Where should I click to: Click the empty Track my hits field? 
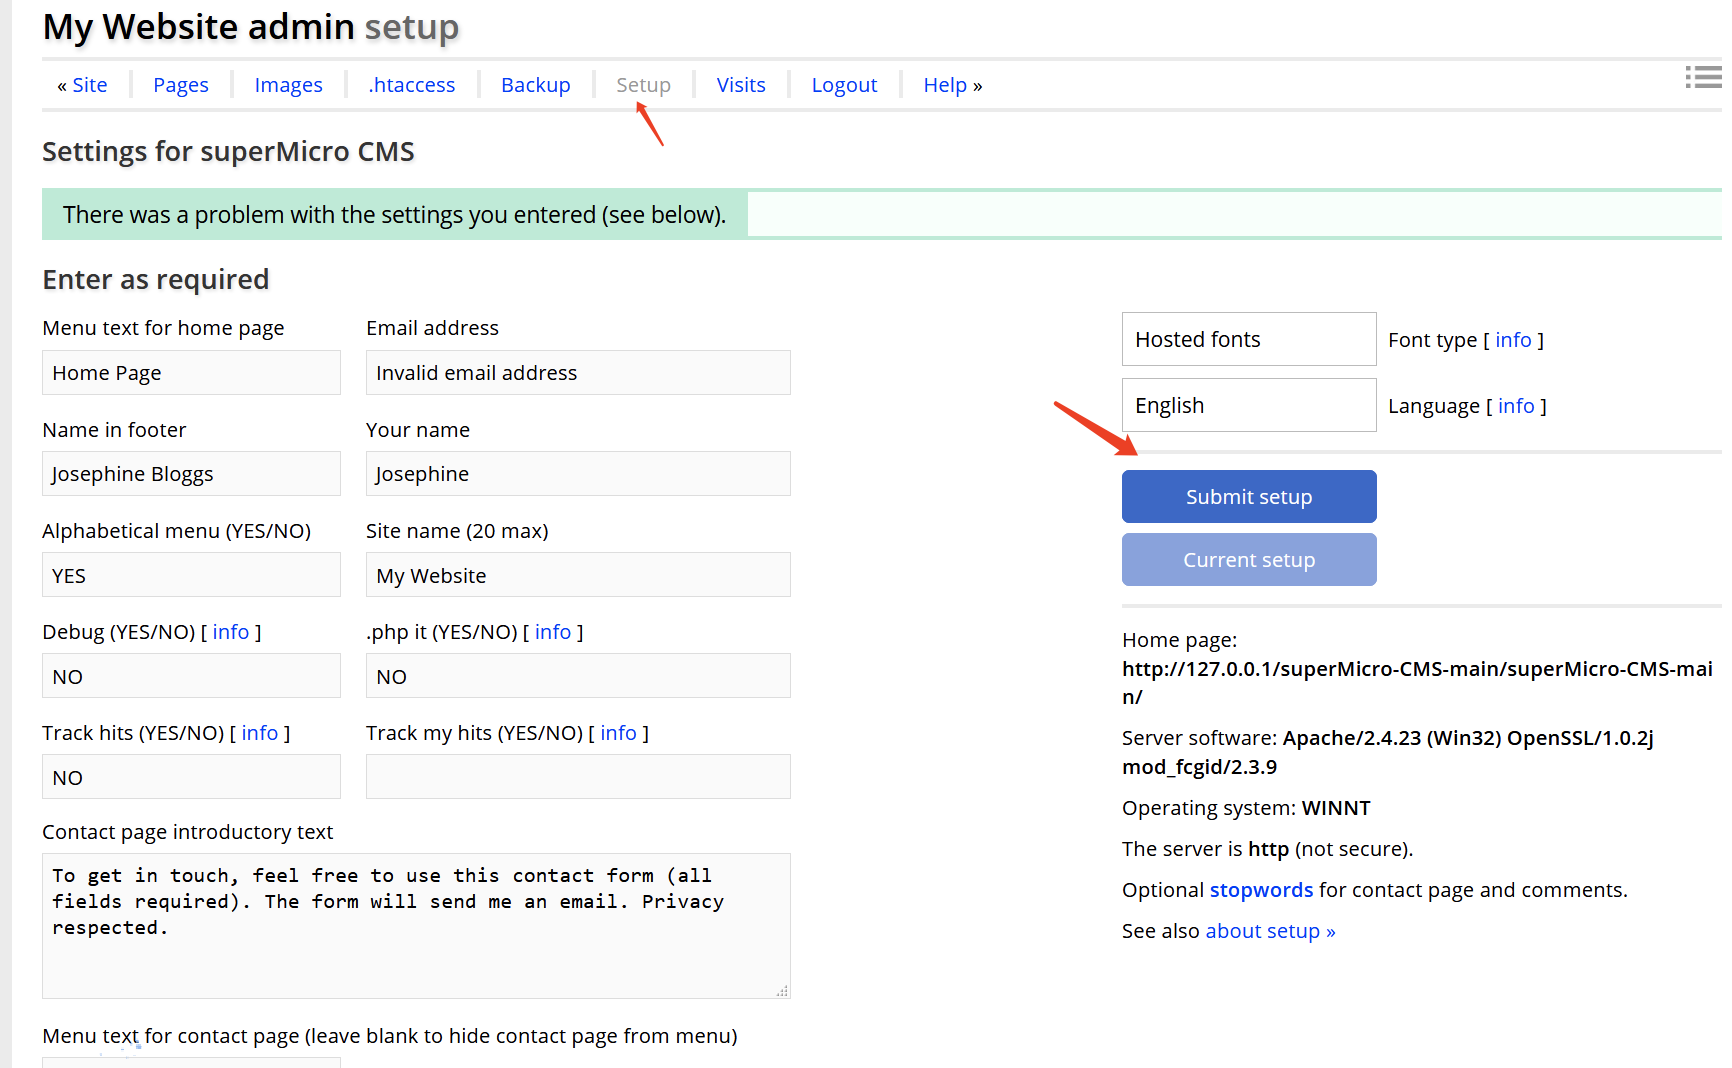(x=578, y=776)
